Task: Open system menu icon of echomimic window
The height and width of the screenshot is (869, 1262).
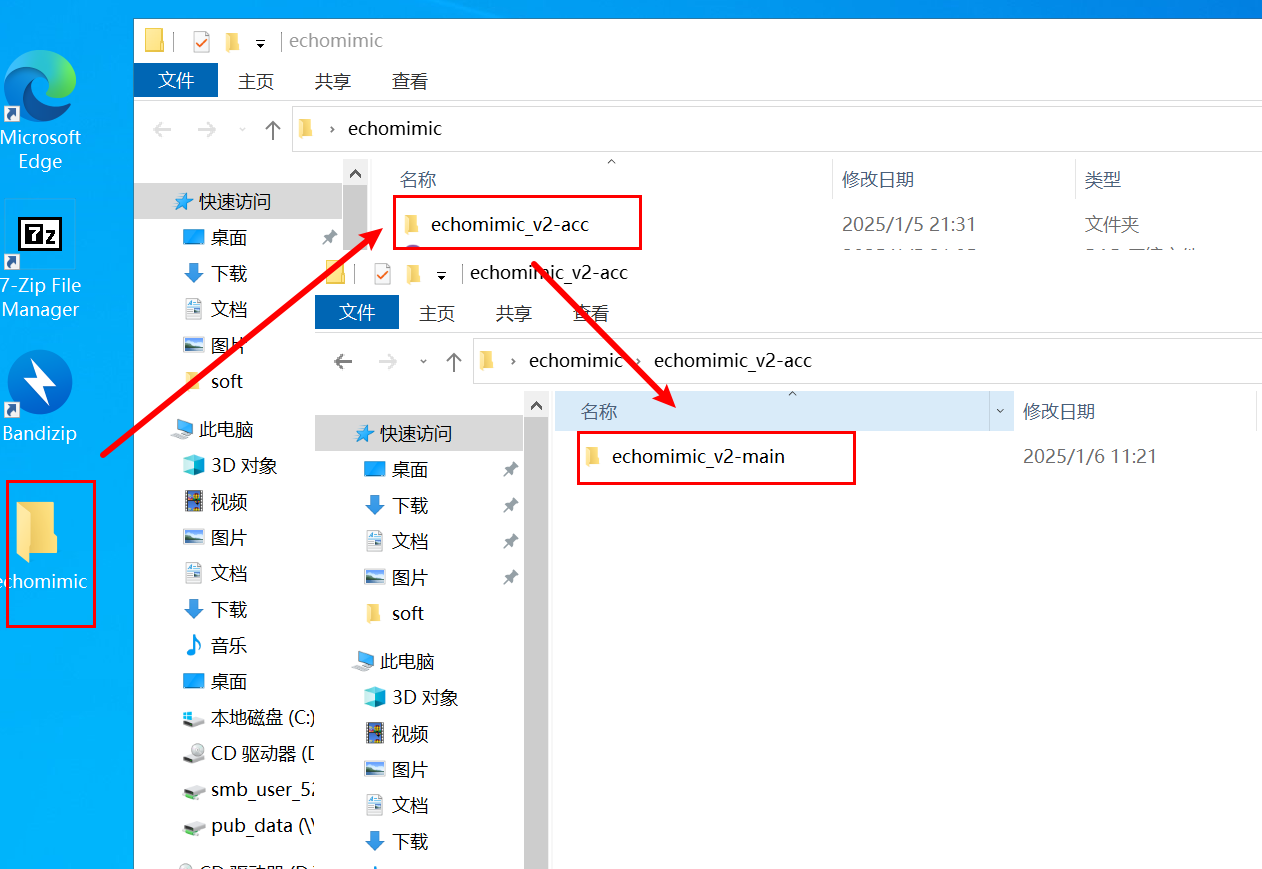Action: 154,41
